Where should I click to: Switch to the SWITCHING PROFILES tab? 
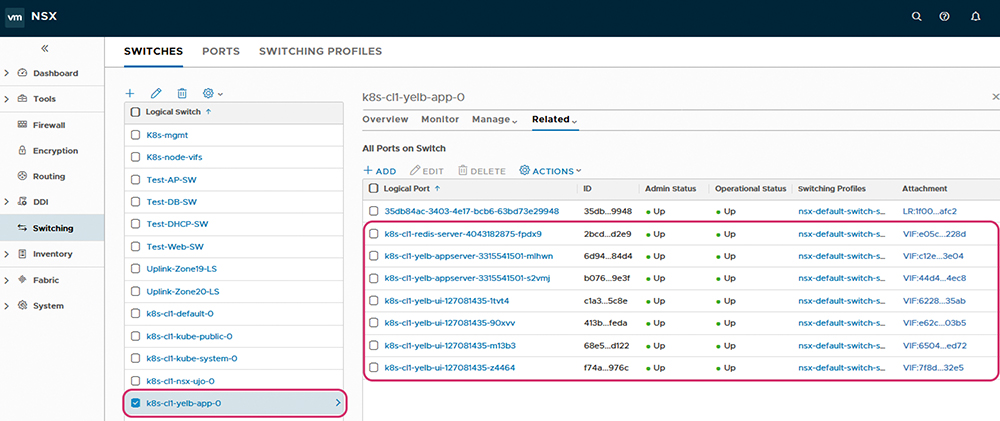pos(320,52)
